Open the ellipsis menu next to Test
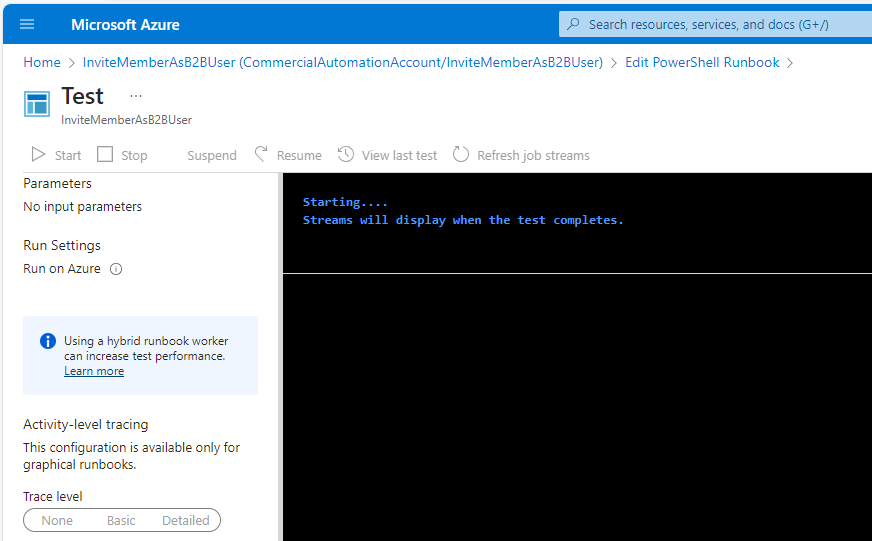This screenshot has width=872, height=541. coord(136,96)
